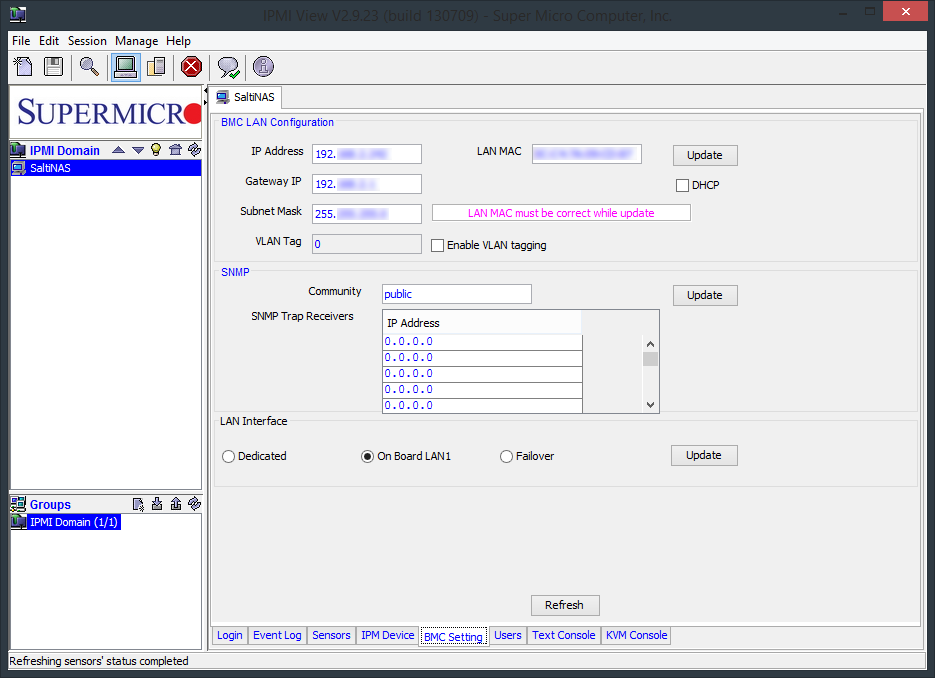Switch to the Text Console tab
Viewport: 935px width, 678px height.
(564, 635)
